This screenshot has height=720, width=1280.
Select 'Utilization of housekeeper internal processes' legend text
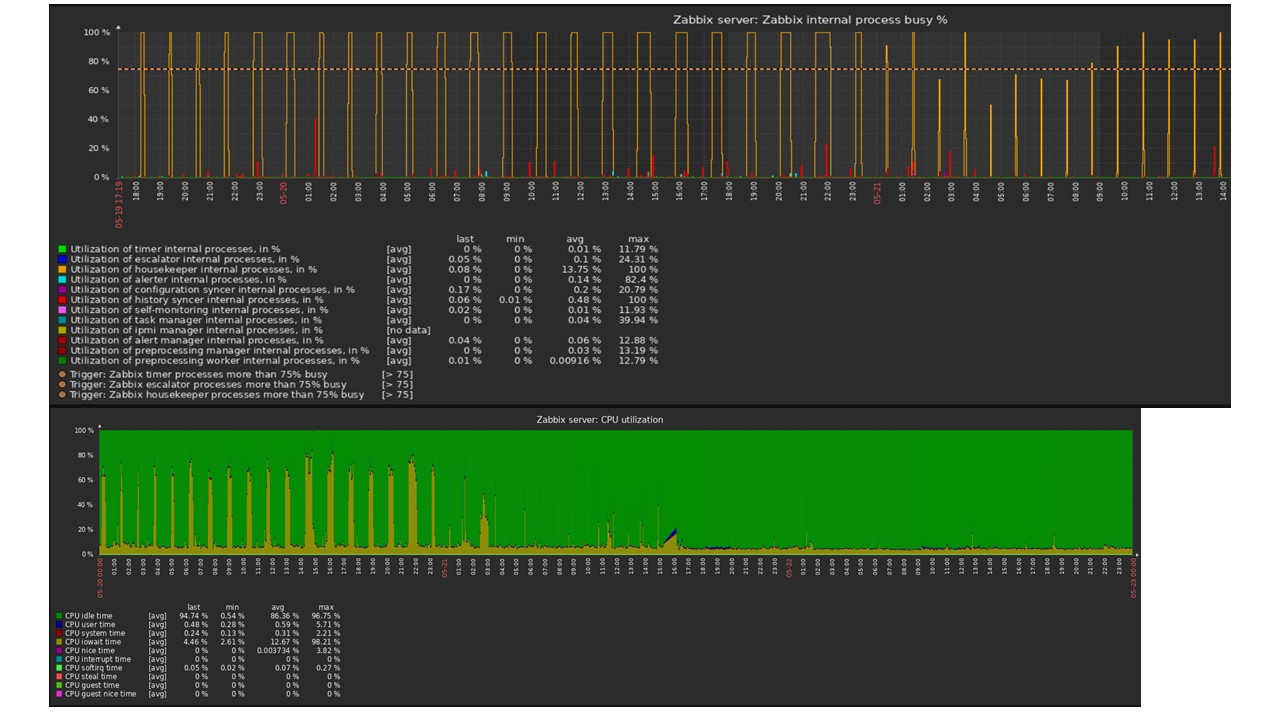pos(194,269)
